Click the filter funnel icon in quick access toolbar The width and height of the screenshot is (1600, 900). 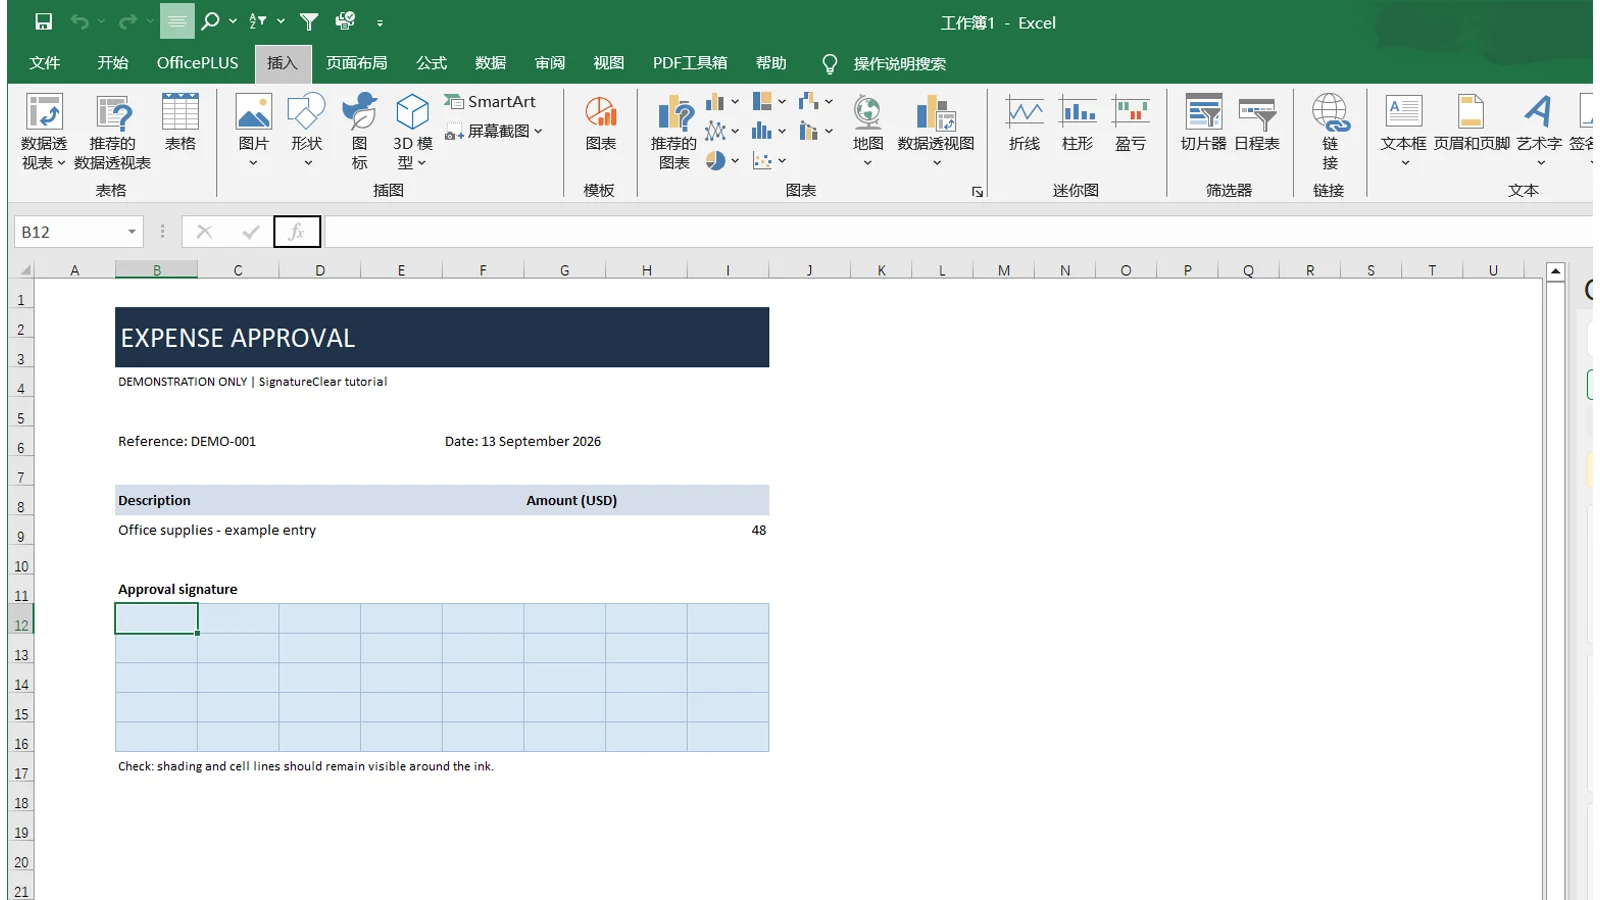pyautogui.click(x=309, y=21)
